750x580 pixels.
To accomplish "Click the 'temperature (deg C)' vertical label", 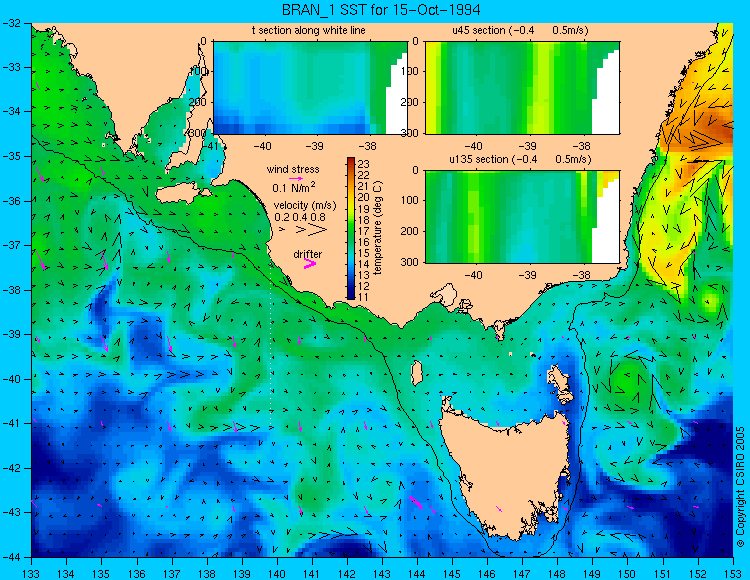I will [378, 228].
